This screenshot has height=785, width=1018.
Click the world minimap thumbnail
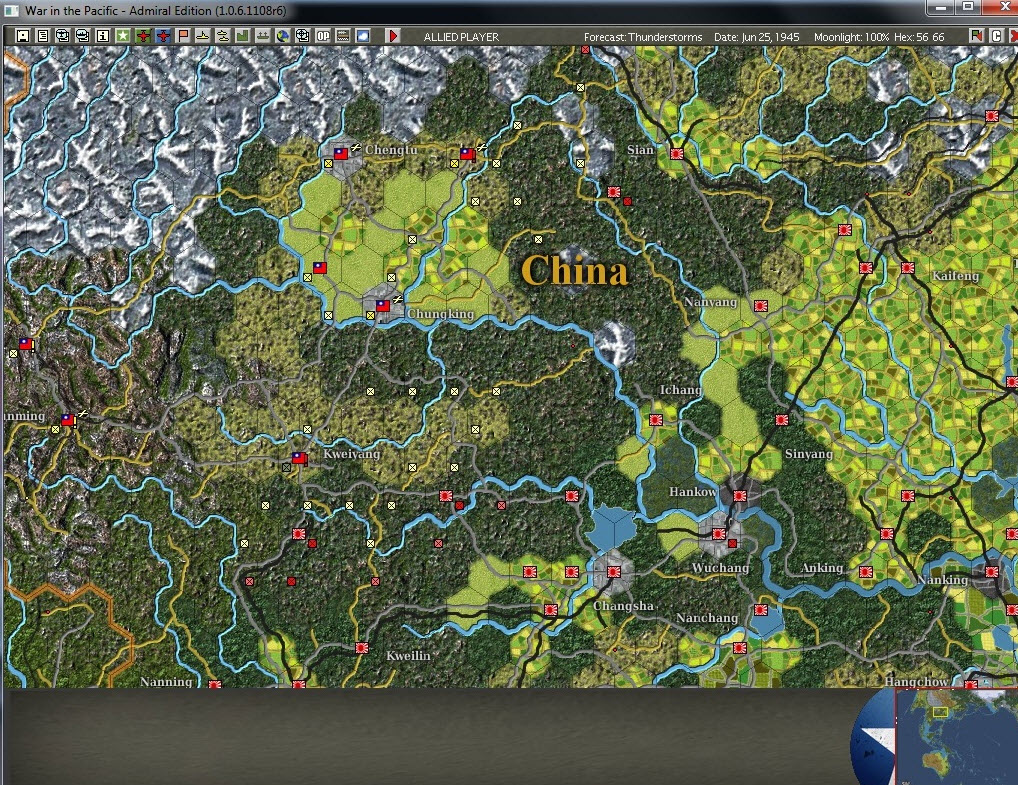point(956,737)
